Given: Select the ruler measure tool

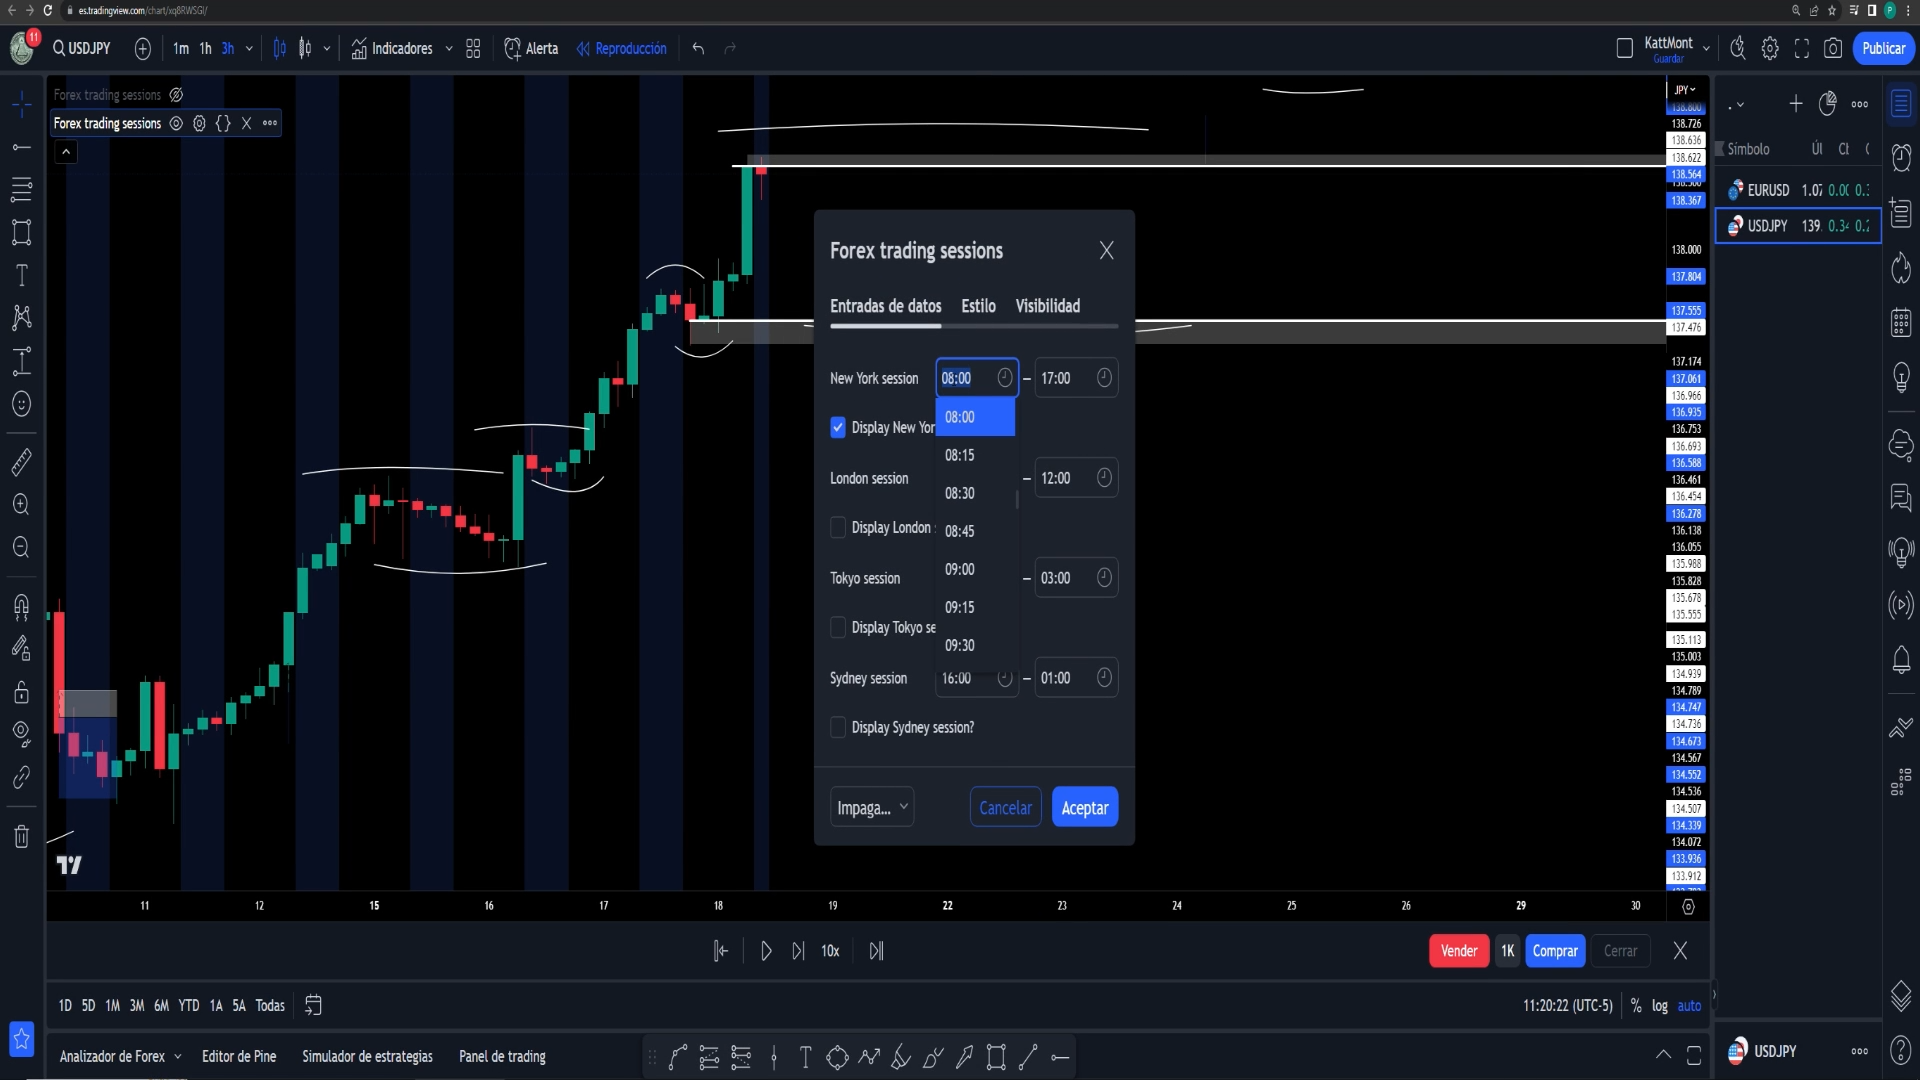Looking at the screenshot, I should [x=21, y=461].
